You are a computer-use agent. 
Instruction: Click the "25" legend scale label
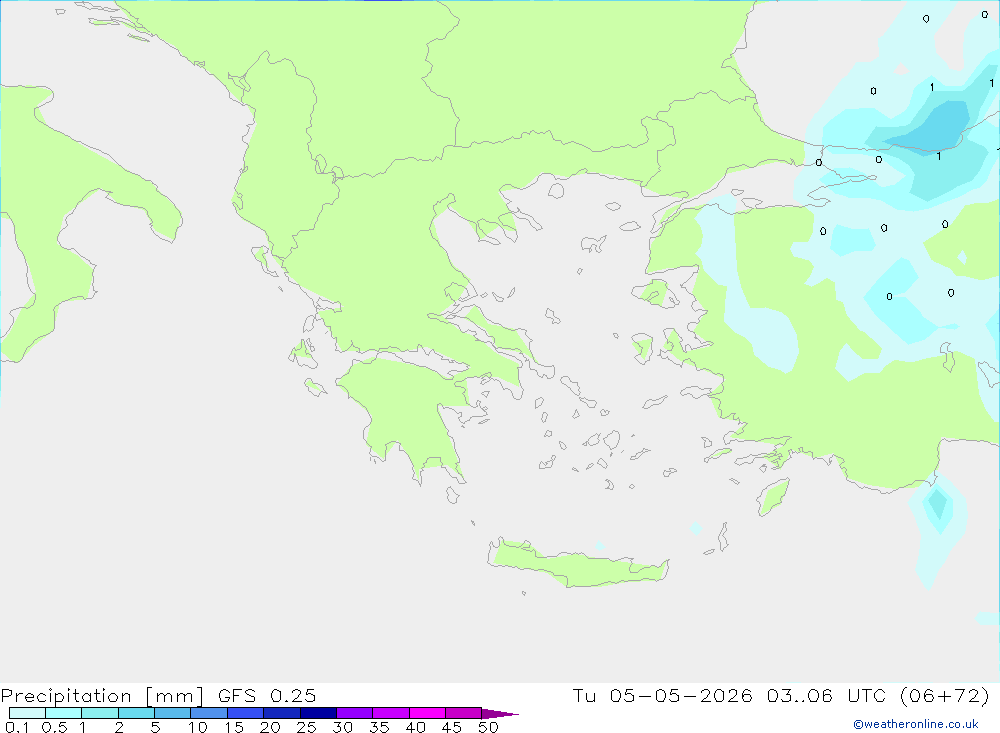click(x=306, y=727)
